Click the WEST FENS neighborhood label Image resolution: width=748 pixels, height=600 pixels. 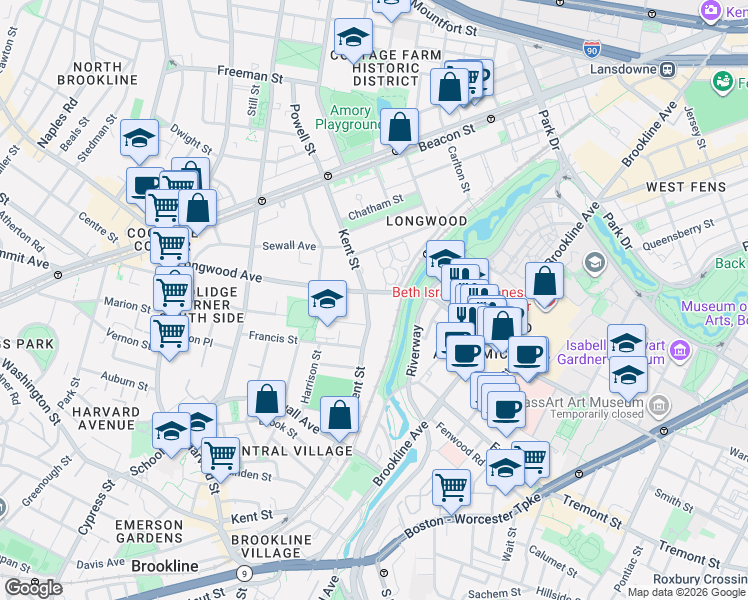coord(686,187)
